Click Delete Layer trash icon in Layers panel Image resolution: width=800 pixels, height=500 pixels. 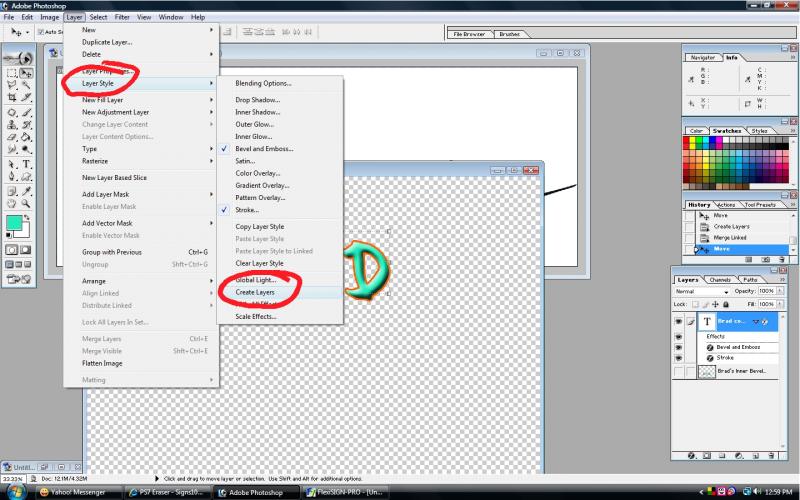coord(771,456)
